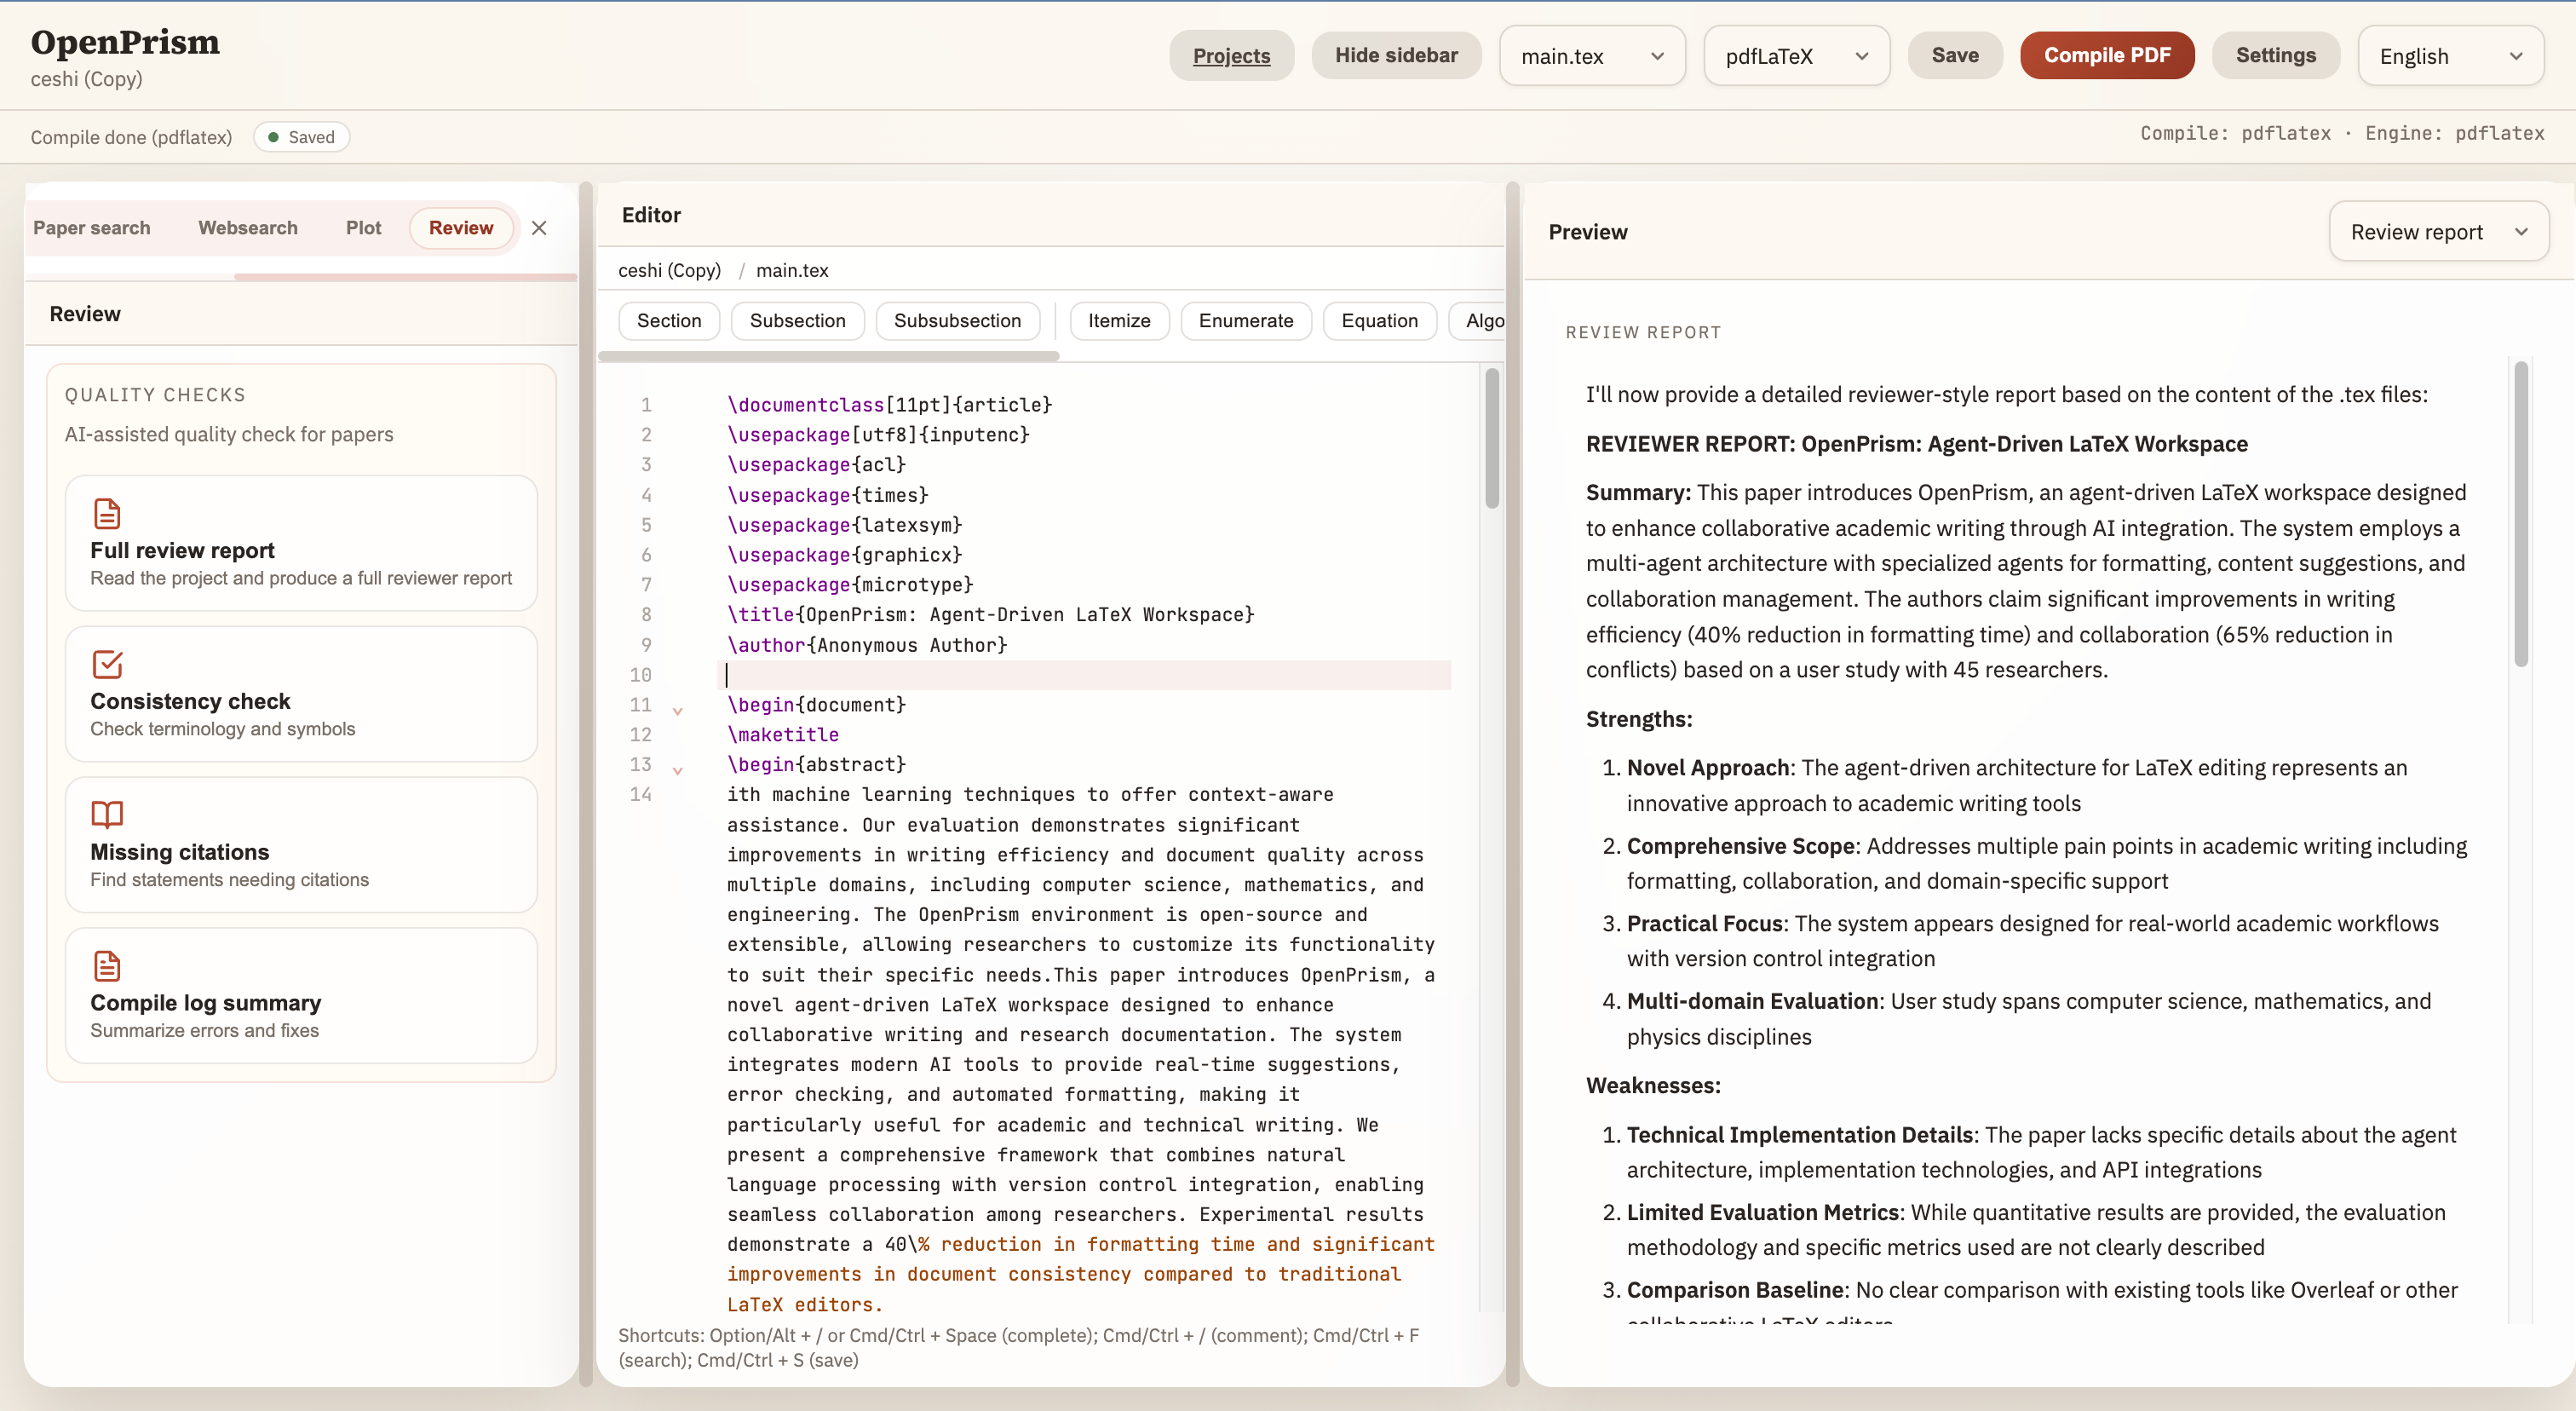Image resolution: width=2576 pixels, height=1411 pixels.
Task: Insert a Section from the editor toolbar
Action: pyautogui.click(x=669, y=321)
